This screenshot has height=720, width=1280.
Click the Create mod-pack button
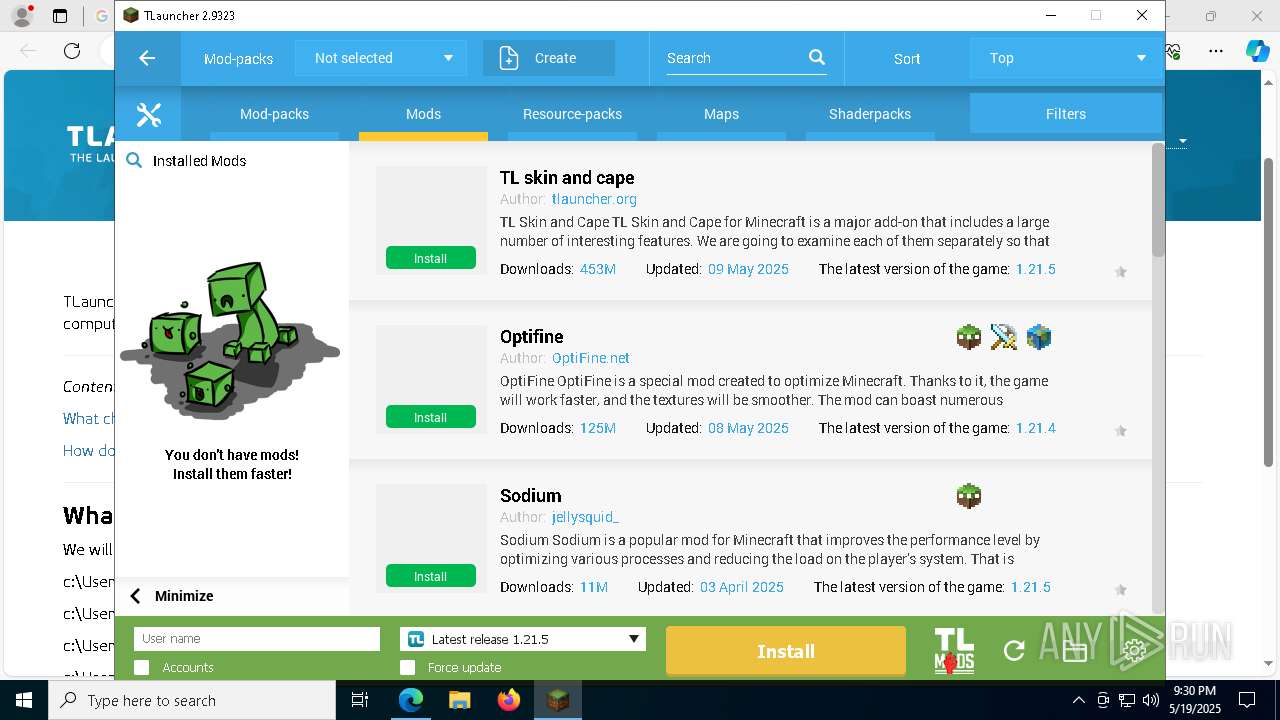pyautogui.click(x=549, y=58)
